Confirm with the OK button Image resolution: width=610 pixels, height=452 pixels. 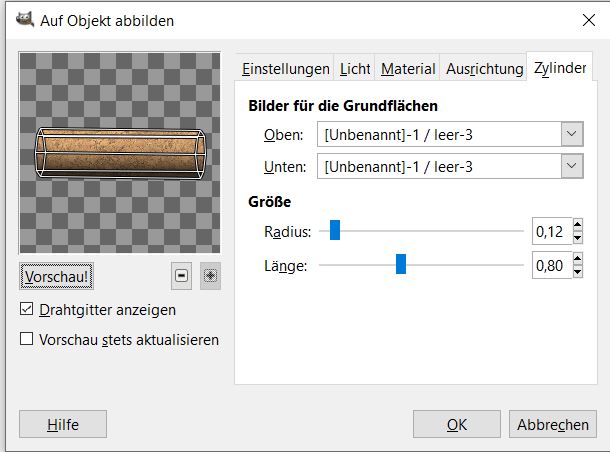457,424
